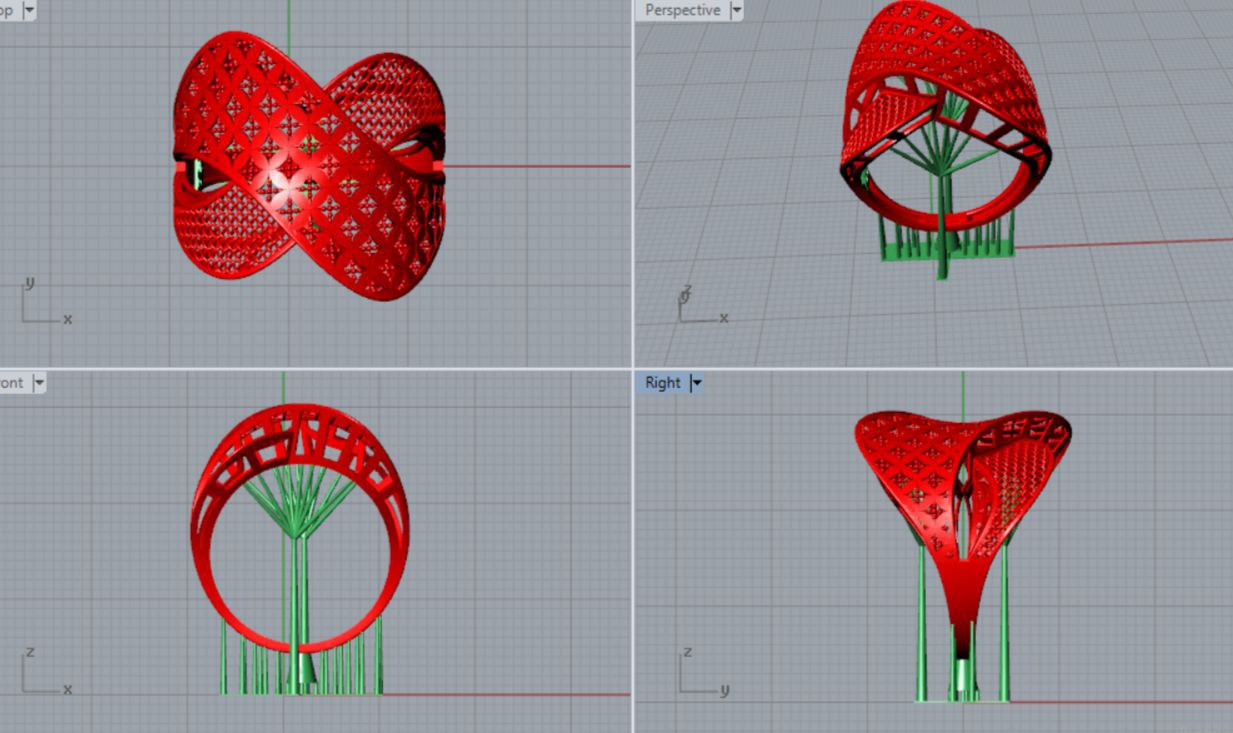Open the Perspective viewport dropdown arrow
Viewport: 1233px width, 733px height.
tap(737, 10)
